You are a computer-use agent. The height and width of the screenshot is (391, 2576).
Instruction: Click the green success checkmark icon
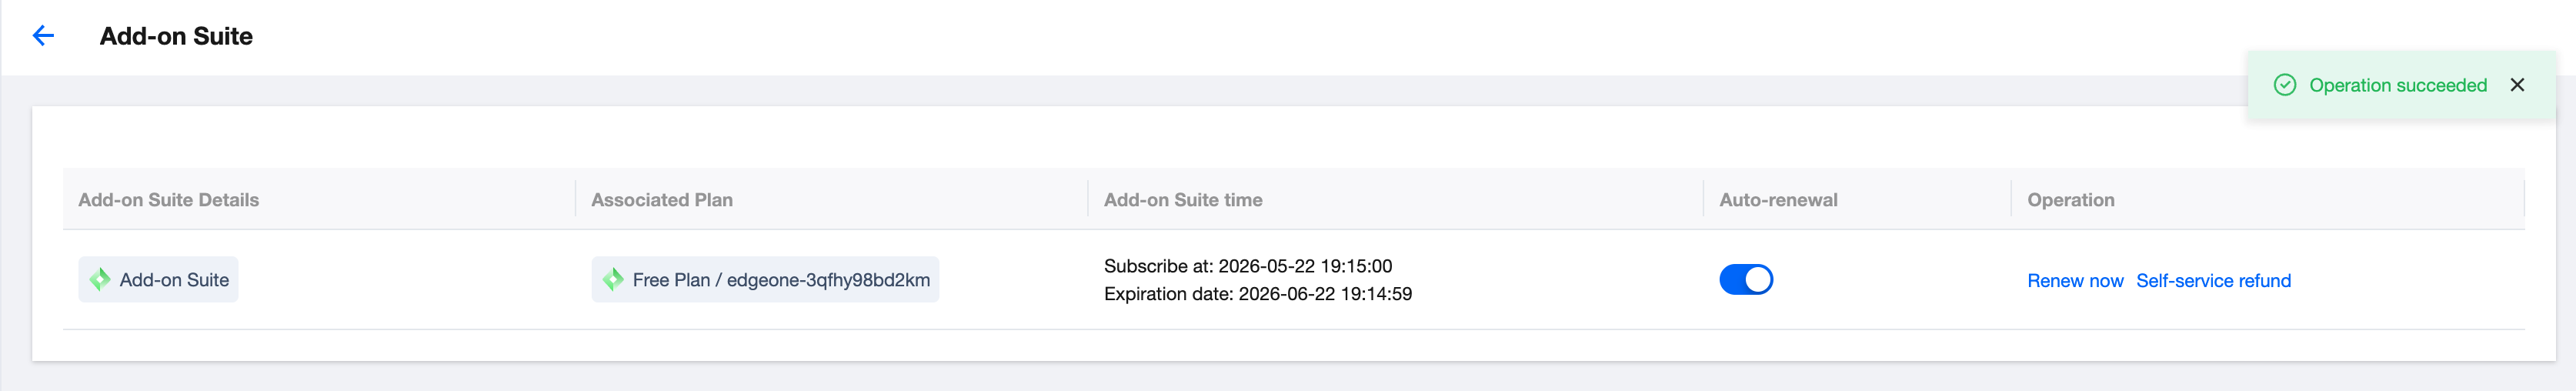[2285, 85]
